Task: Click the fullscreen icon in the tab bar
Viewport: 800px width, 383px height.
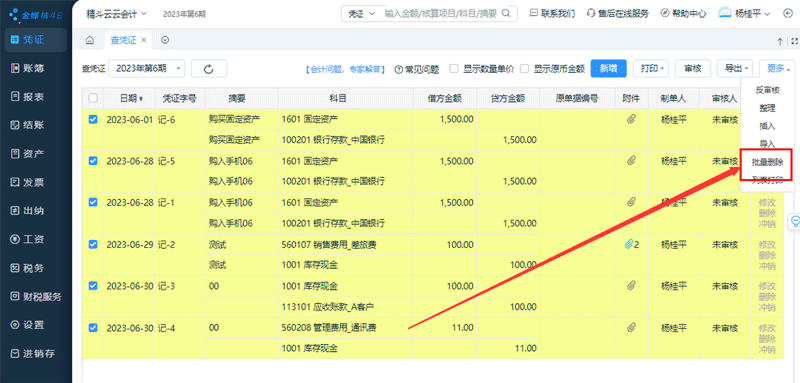Action: point(793,41)
